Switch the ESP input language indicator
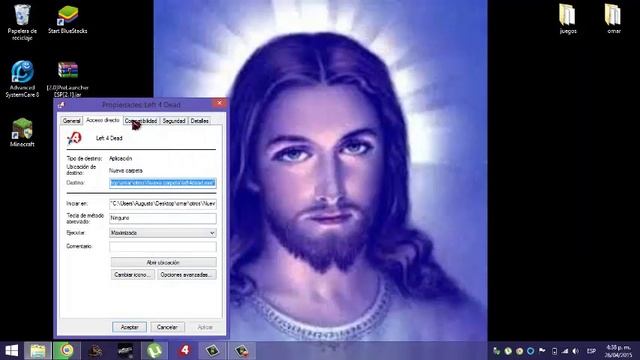 pyautogui.click(x=591, y=351)
